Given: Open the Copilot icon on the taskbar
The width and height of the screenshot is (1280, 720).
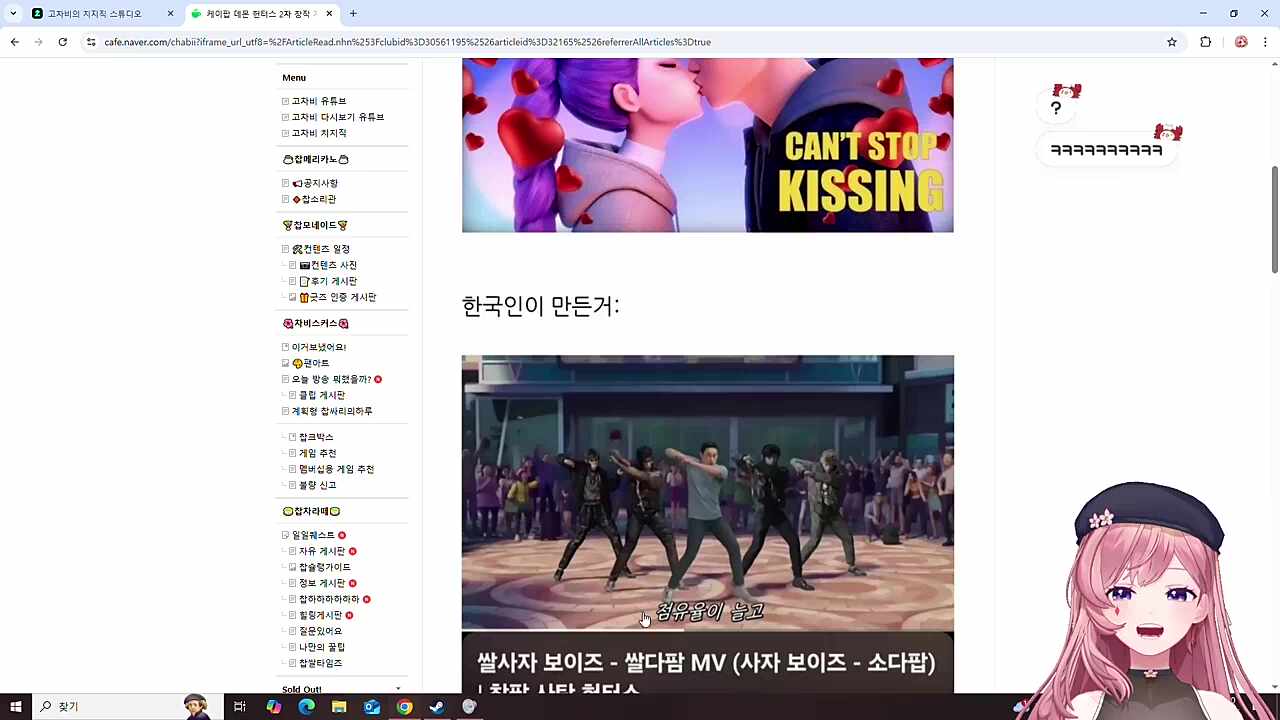Looking at the screenshot, I should coord(273,707).
